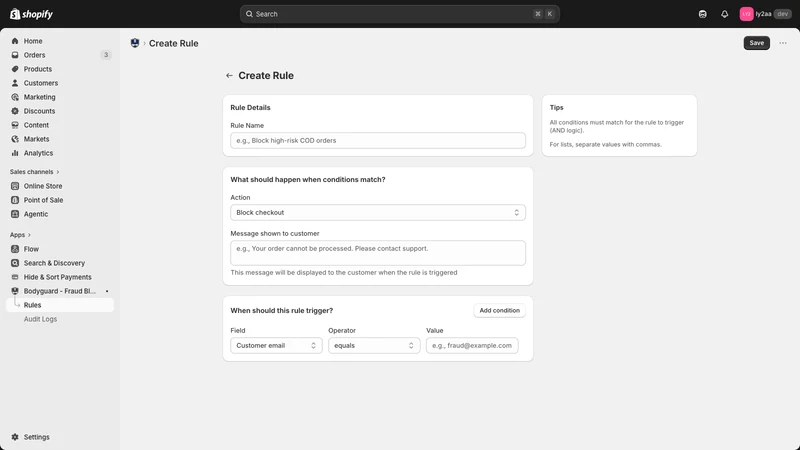Click the Settings gear icon
Image resolution: width=800 pixels, height=450 pixels.
point(15,437)
